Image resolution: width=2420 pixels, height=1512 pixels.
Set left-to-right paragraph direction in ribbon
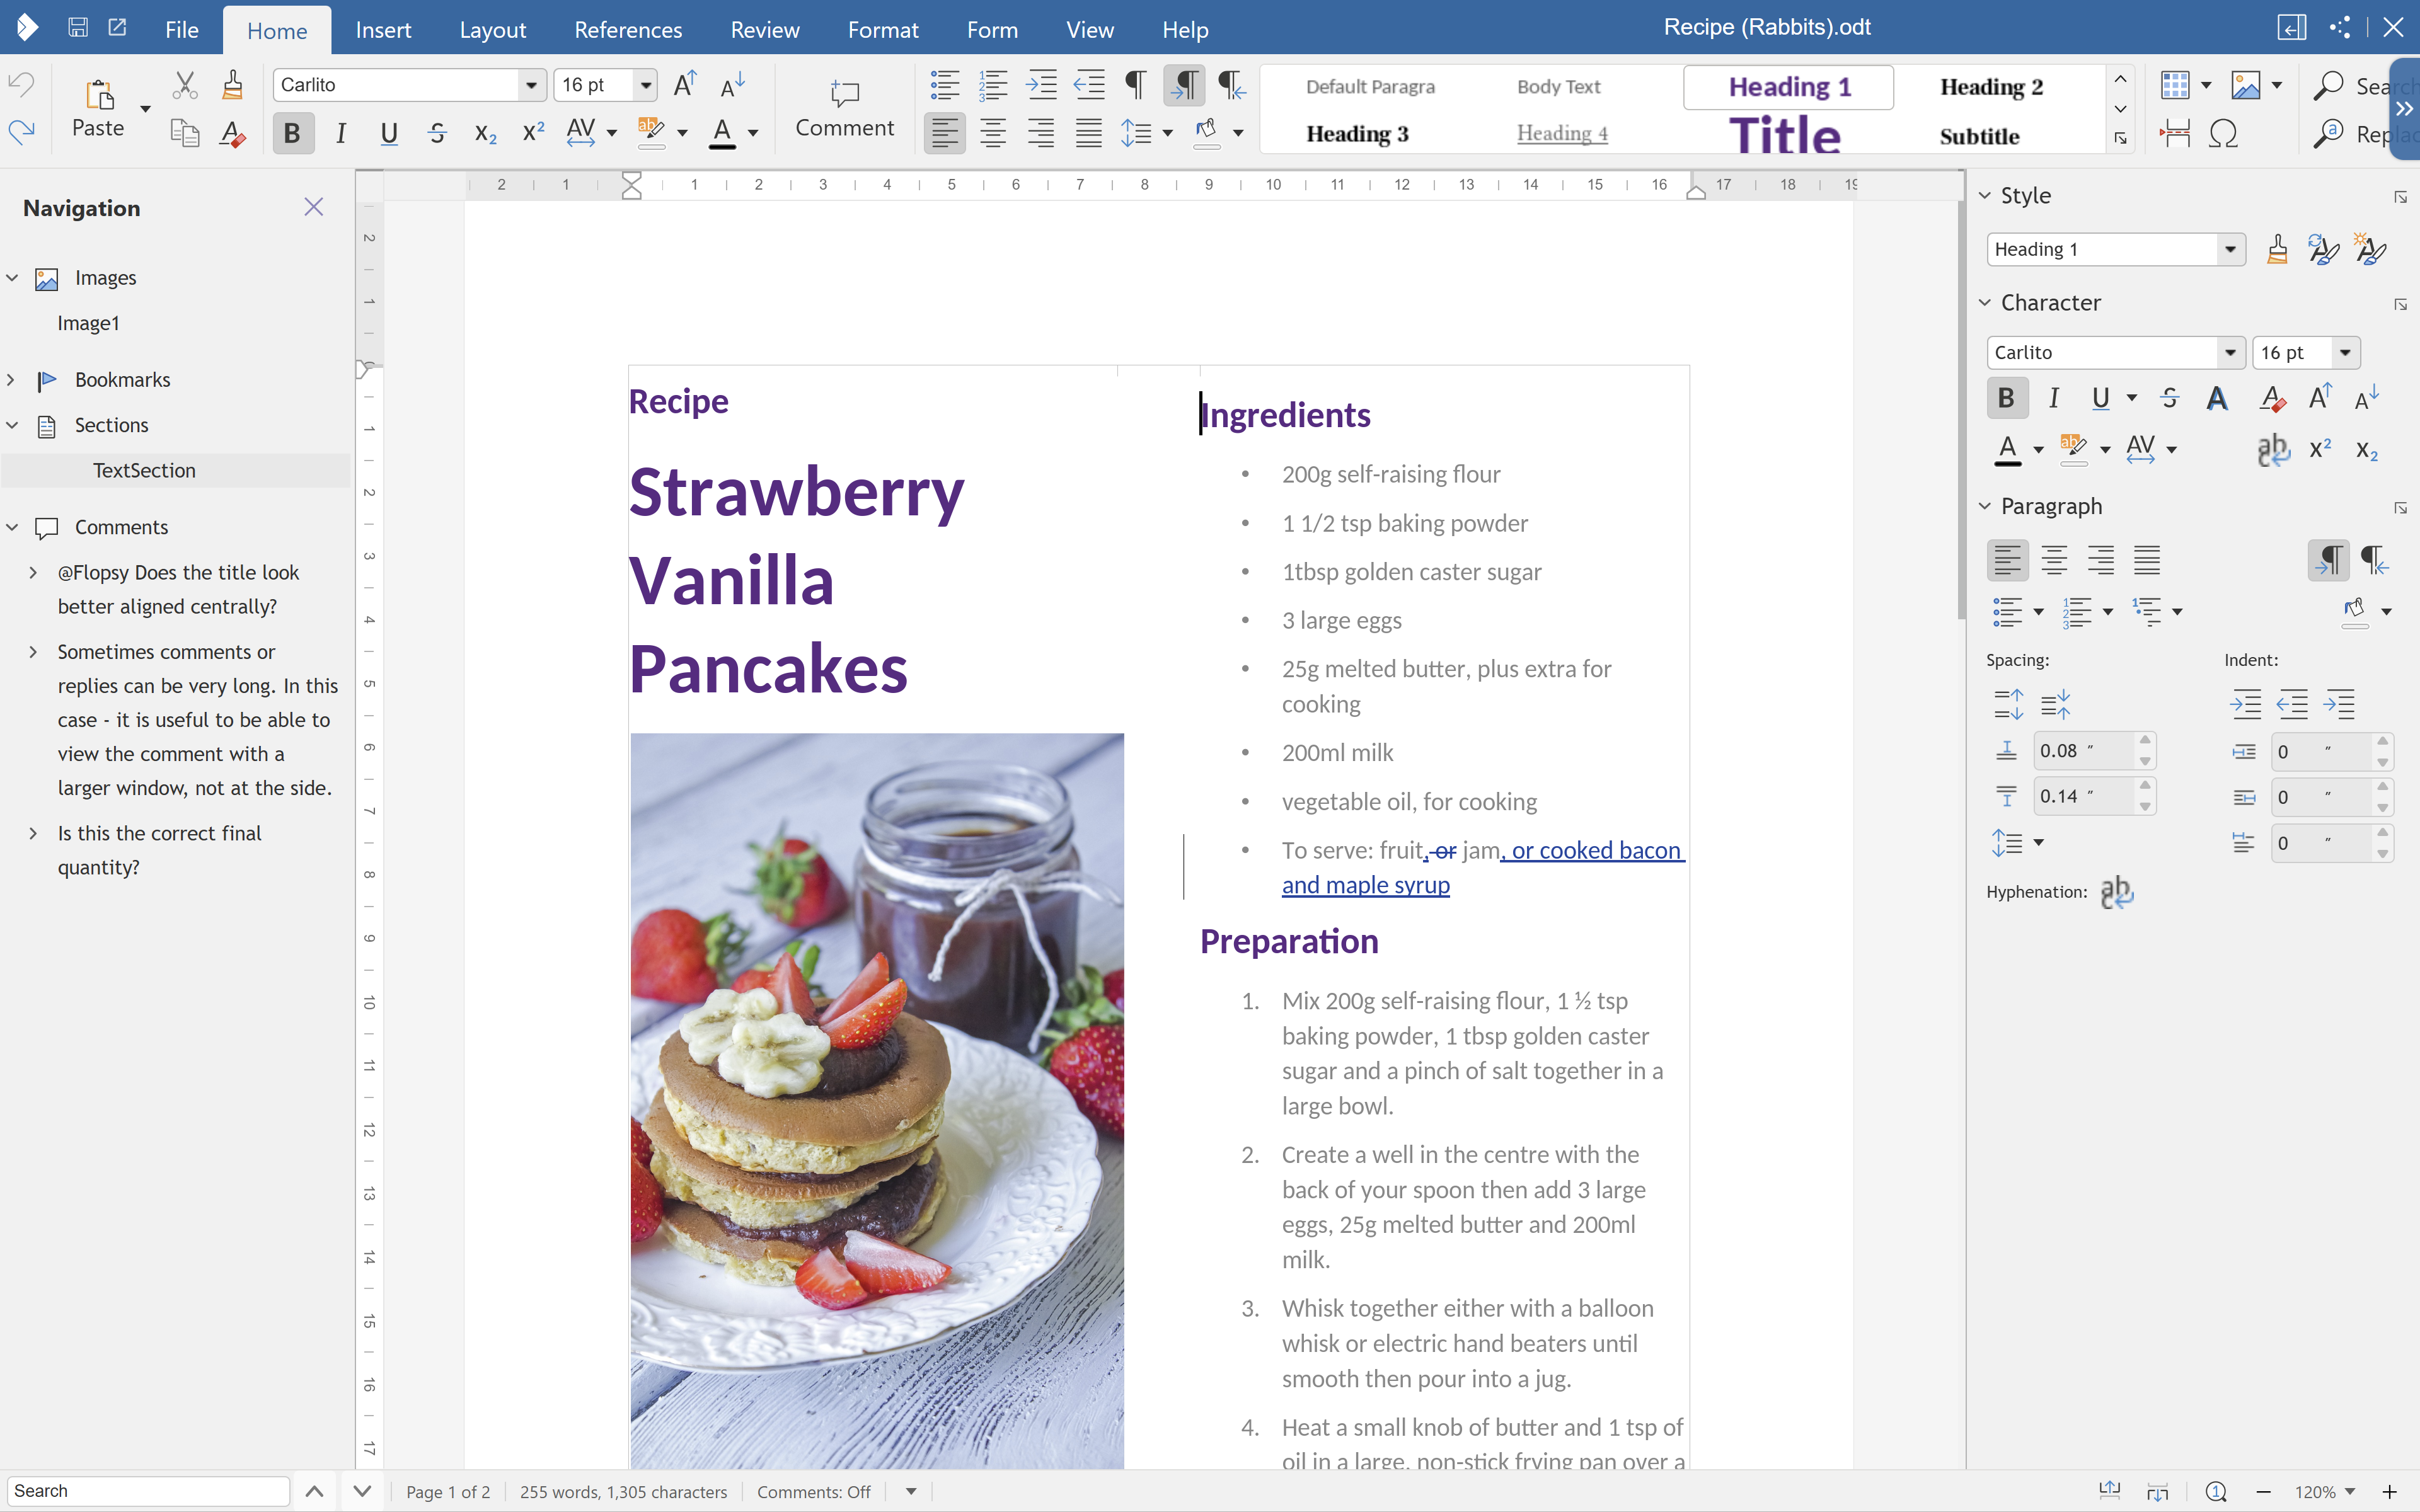tap(1184, 85)
